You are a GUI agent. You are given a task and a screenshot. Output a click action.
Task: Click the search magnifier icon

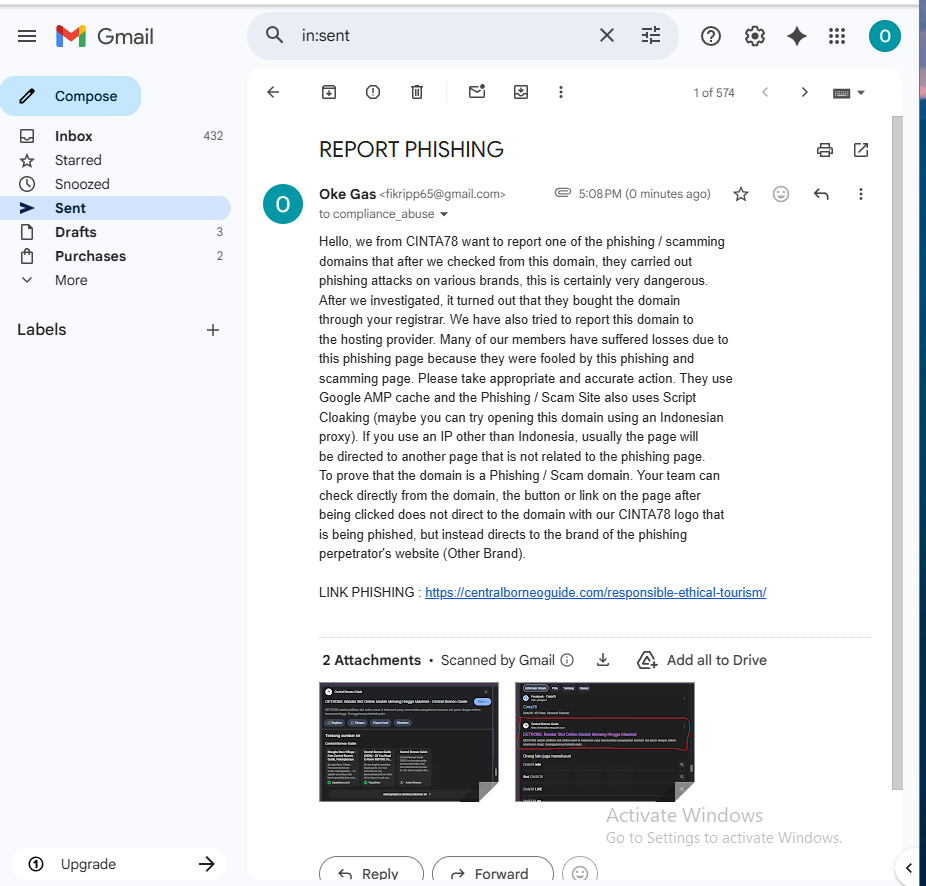(x=274, y=35)
